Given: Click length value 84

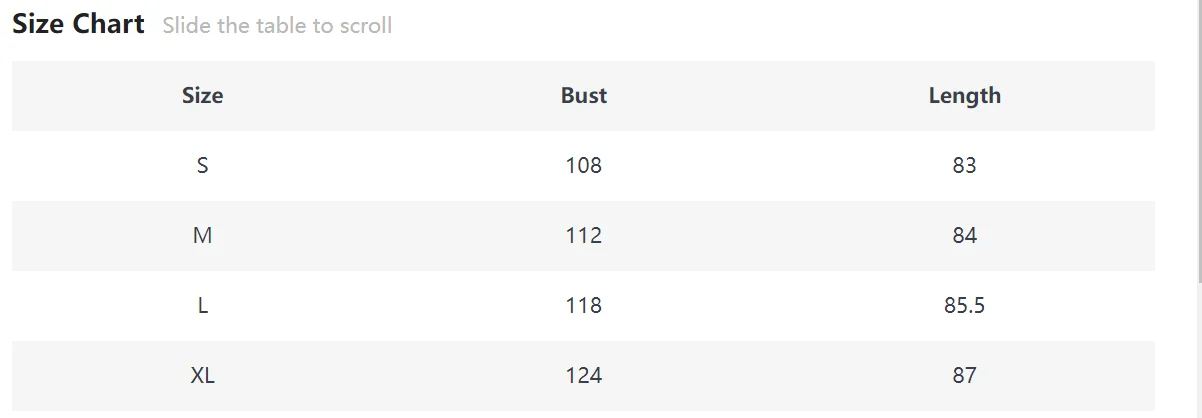Looking at the screenshot, I should (964, 236).
